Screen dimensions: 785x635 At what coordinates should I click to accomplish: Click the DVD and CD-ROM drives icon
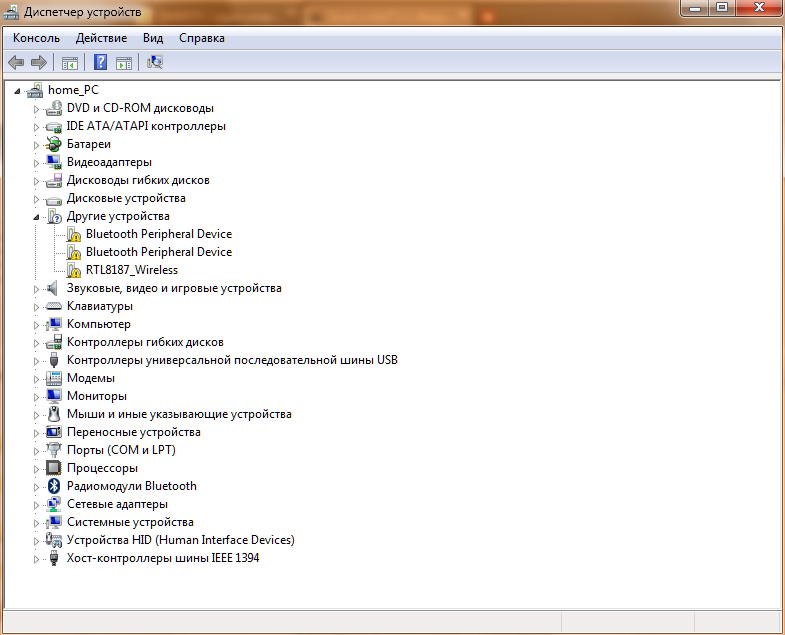[54, 108]
